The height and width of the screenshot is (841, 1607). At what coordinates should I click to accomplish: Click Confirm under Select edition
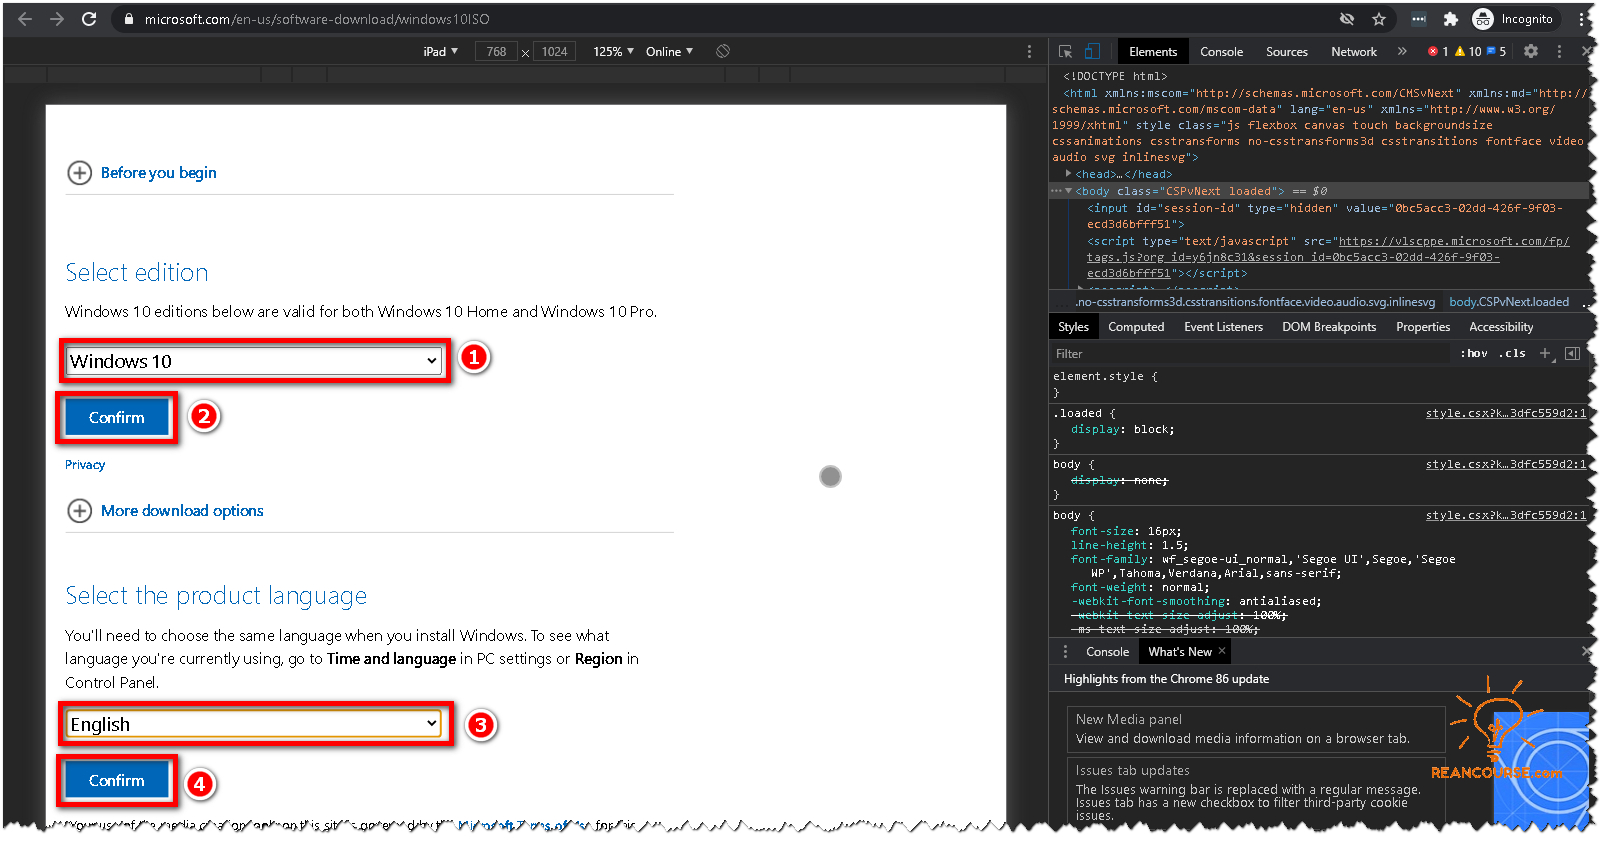click(x=117, y=417)
